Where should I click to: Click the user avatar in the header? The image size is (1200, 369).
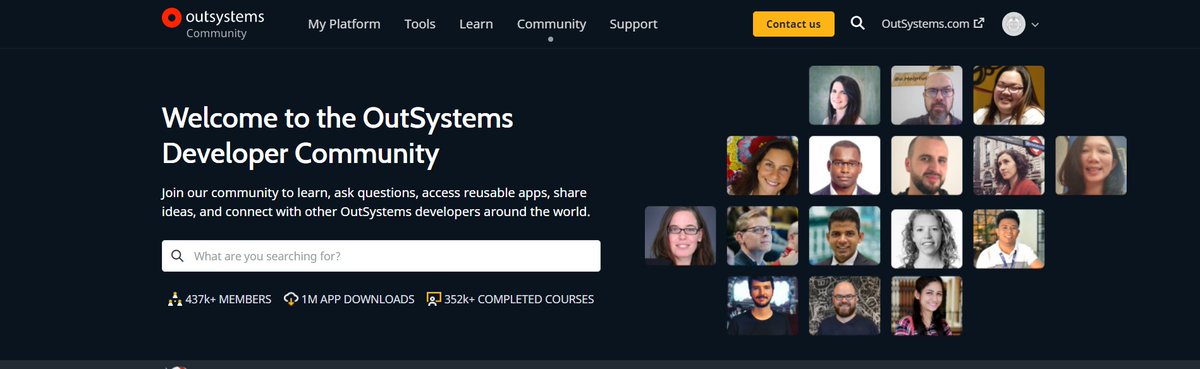1013,24
